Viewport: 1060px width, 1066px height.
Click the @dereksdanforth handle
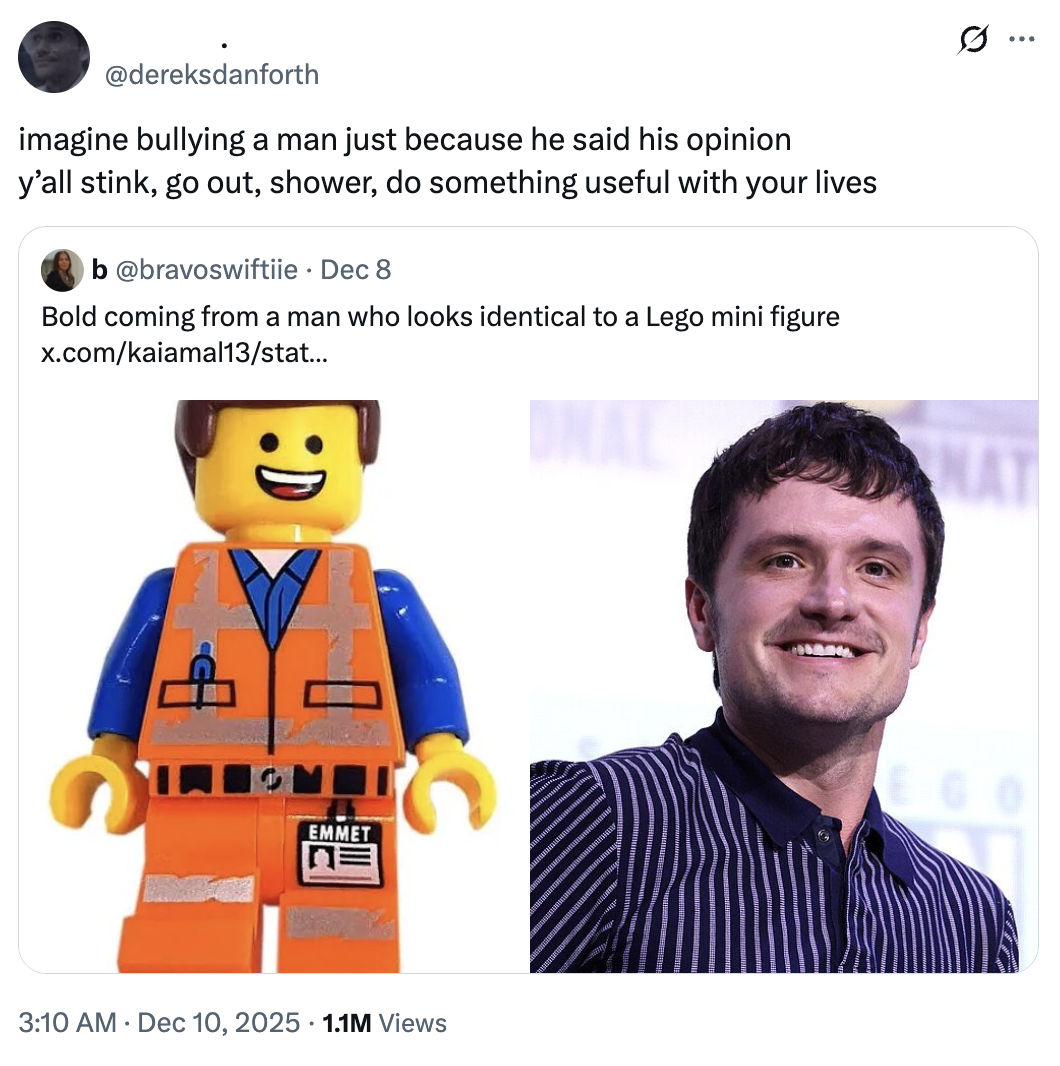211,74
